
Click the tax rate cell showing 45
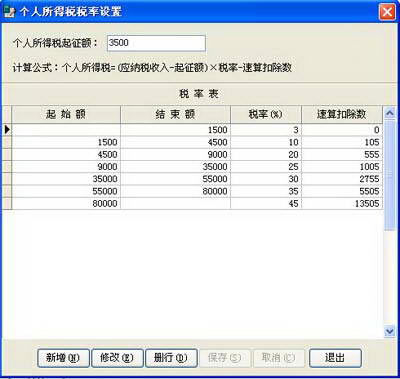coord(266,204)
